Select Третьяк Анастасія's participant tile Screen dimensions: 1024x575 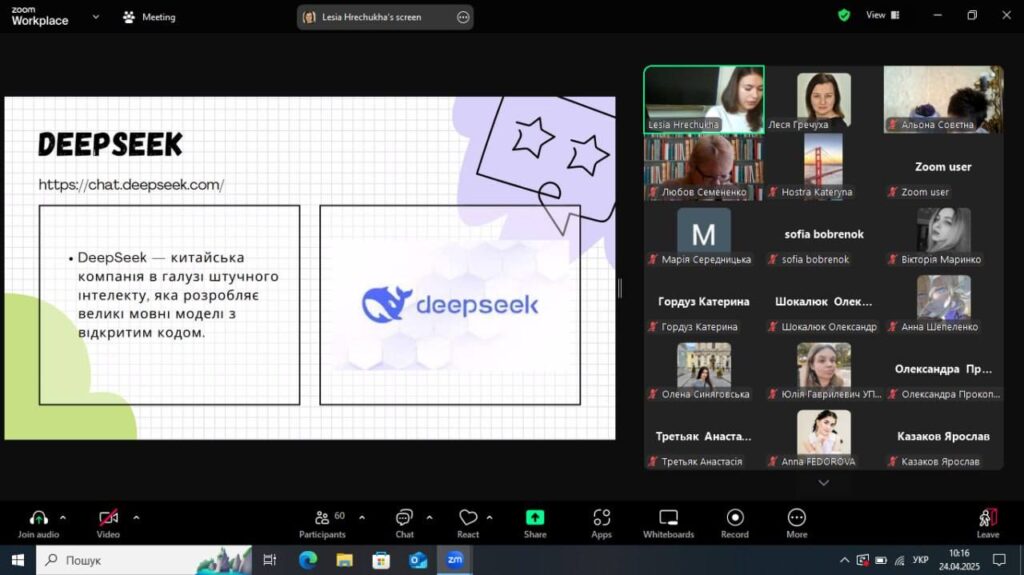(x=703, y=436)
